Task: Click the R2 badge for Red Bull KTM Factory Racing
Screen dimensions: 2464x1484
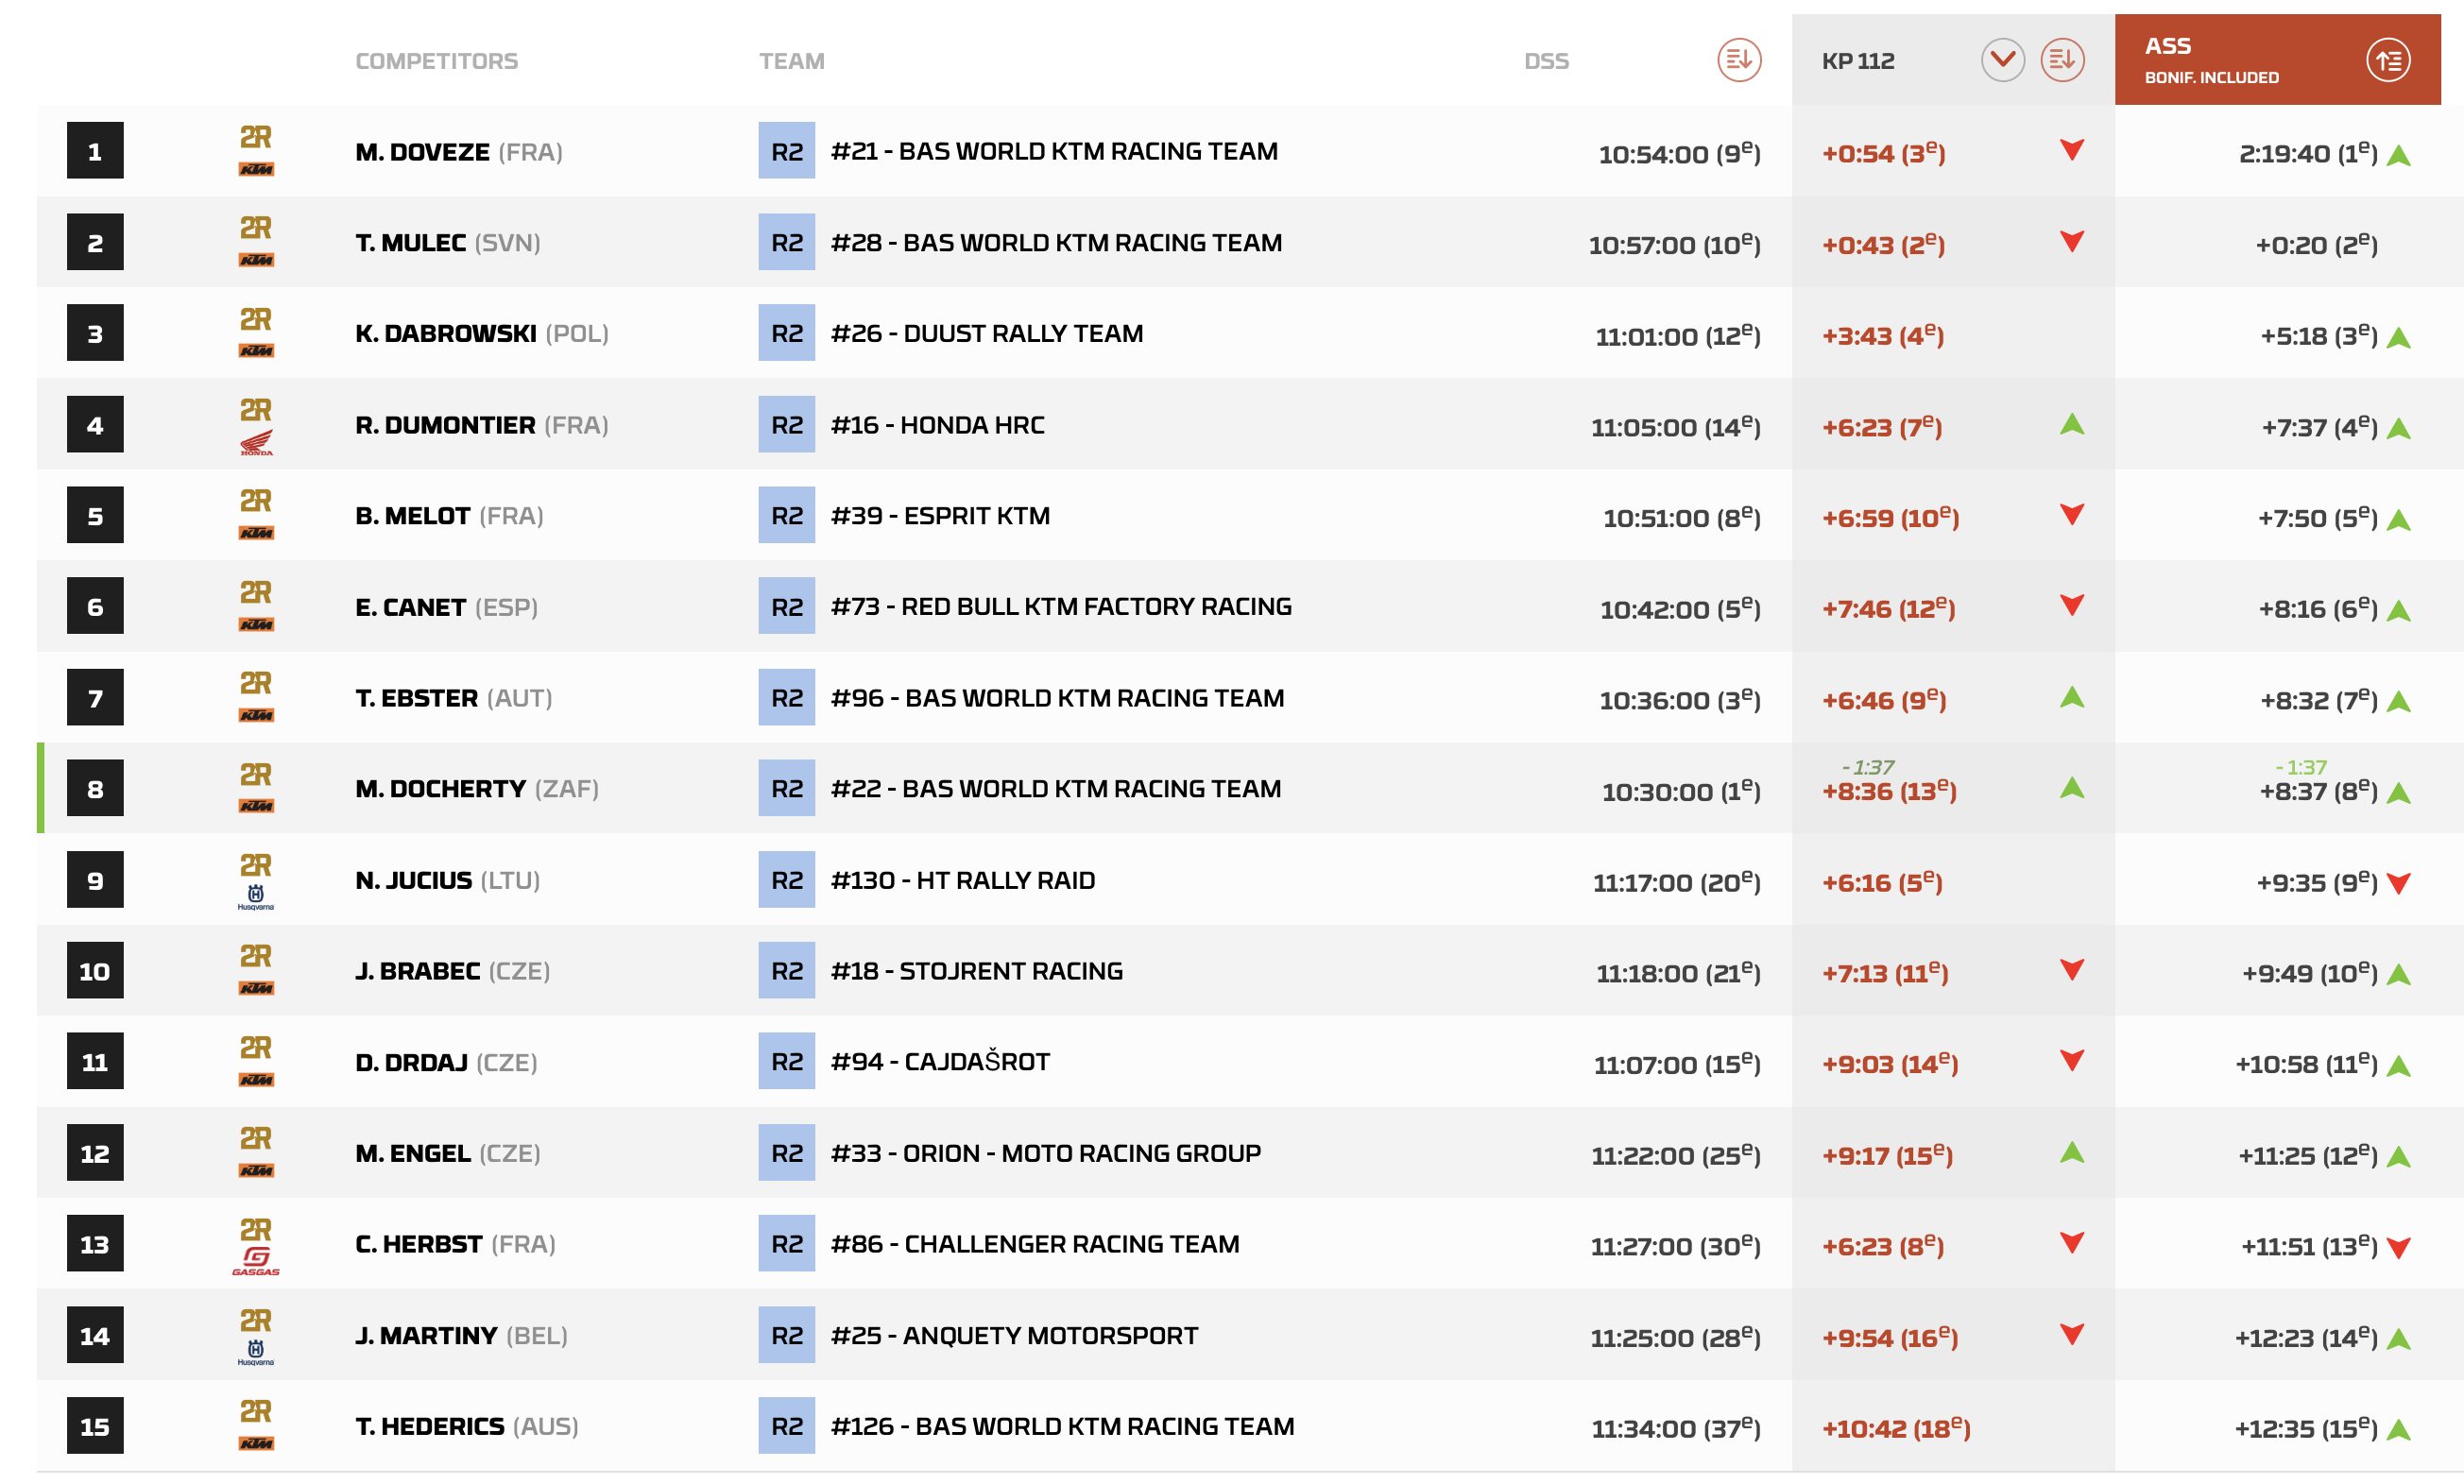Action: [786, 606]
